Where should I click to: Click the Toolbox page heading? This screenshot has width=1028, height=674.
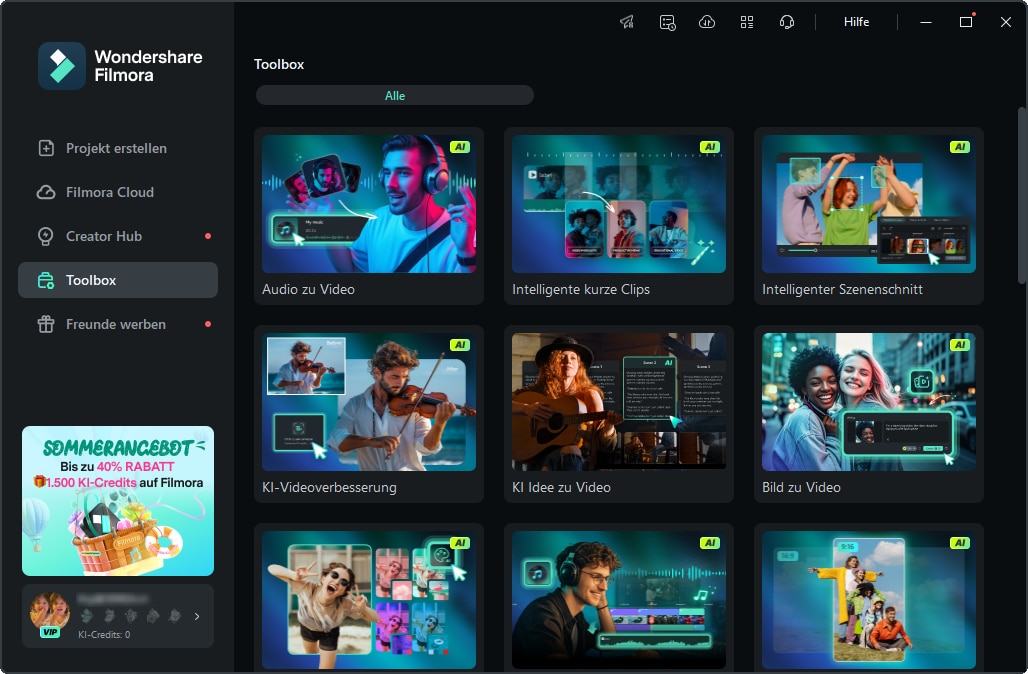[279, 64]
